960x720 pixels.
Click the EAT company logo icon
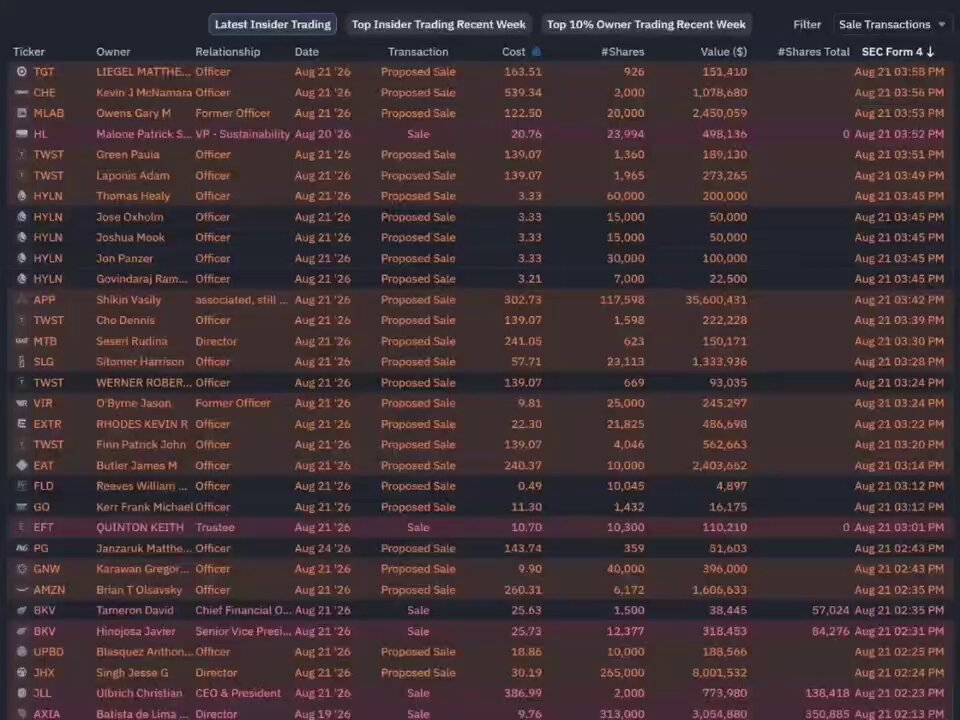21,465
